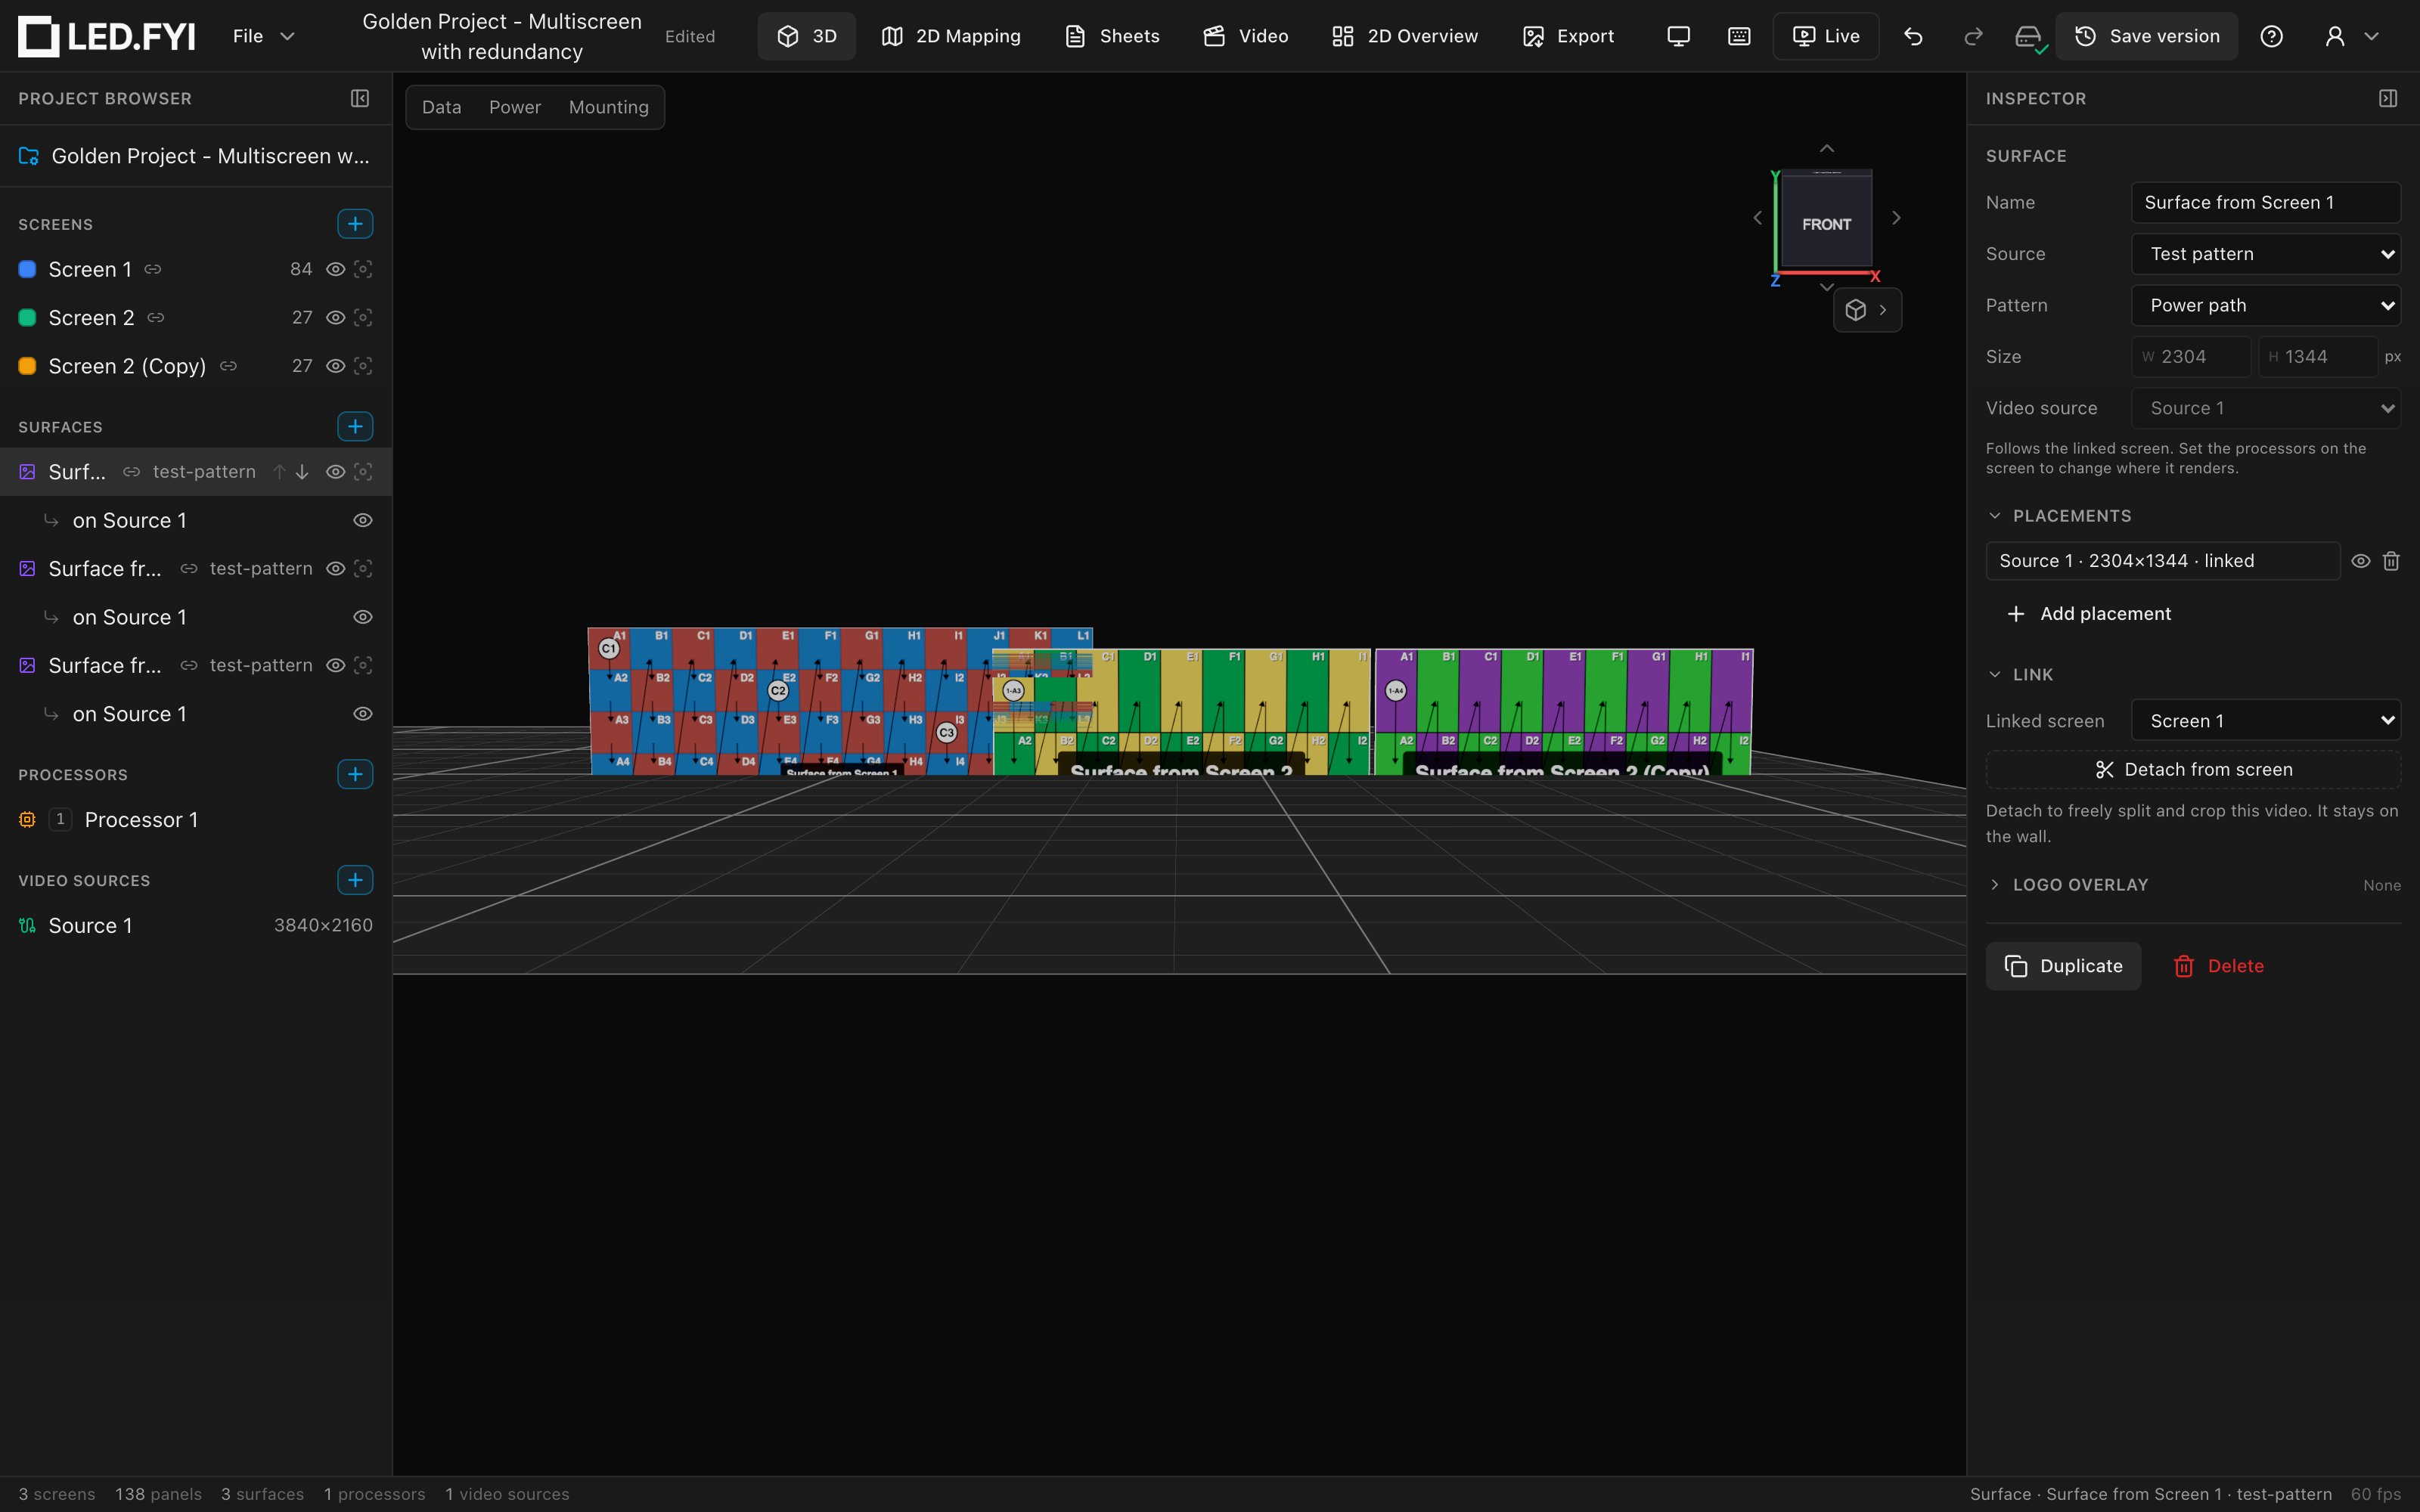Screen dimensions: 2420x1512
Task: Focus on Screen 2 (Copy) with target icon
Action: click(363, 366)
